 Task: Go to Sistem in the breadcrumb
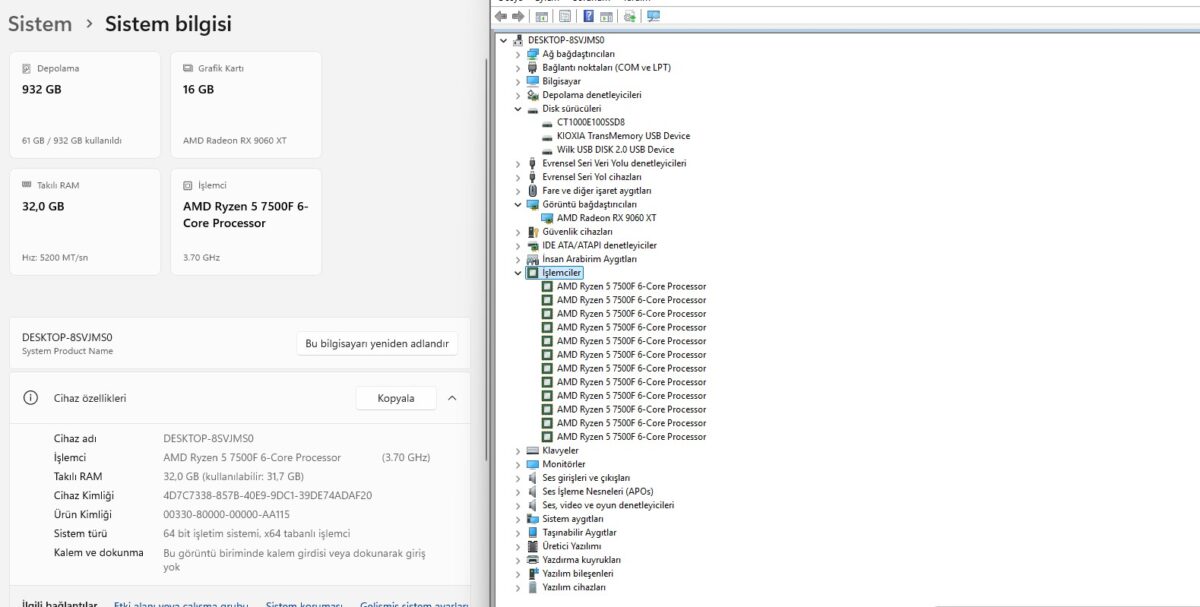pyautogui.click(x=40, y=24)
